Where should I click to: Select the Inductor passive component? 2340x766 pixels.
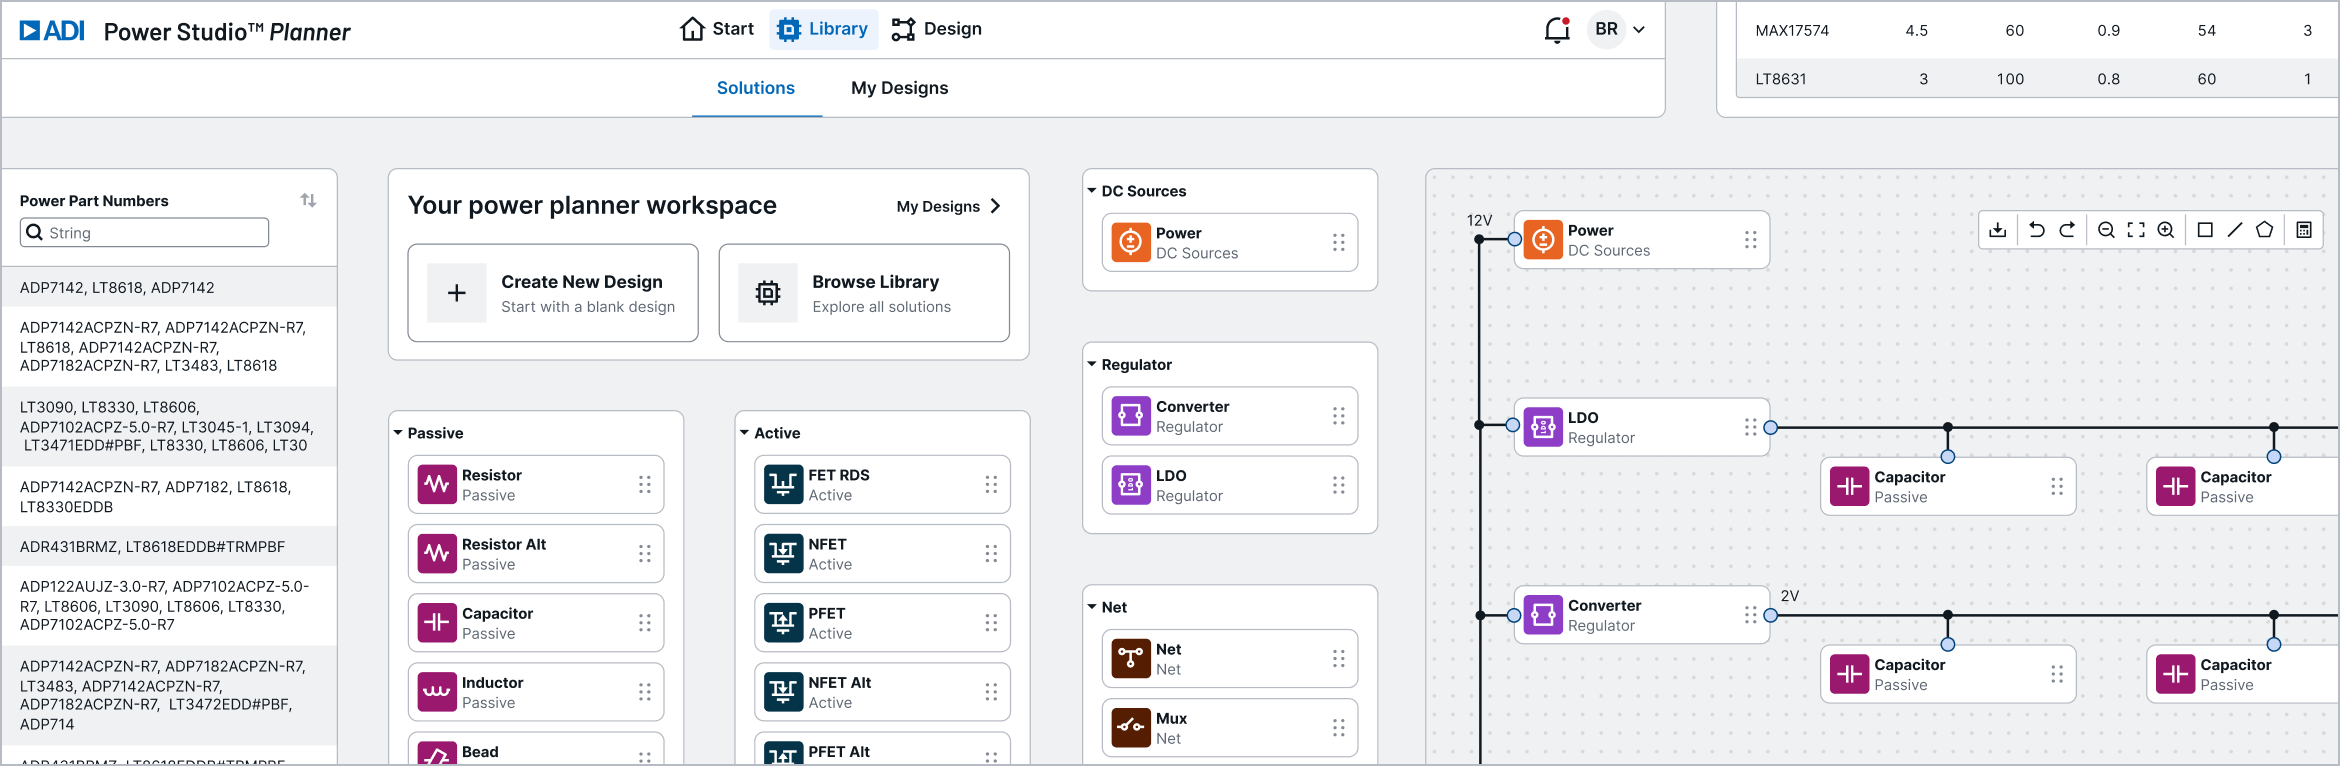point(535,692)
